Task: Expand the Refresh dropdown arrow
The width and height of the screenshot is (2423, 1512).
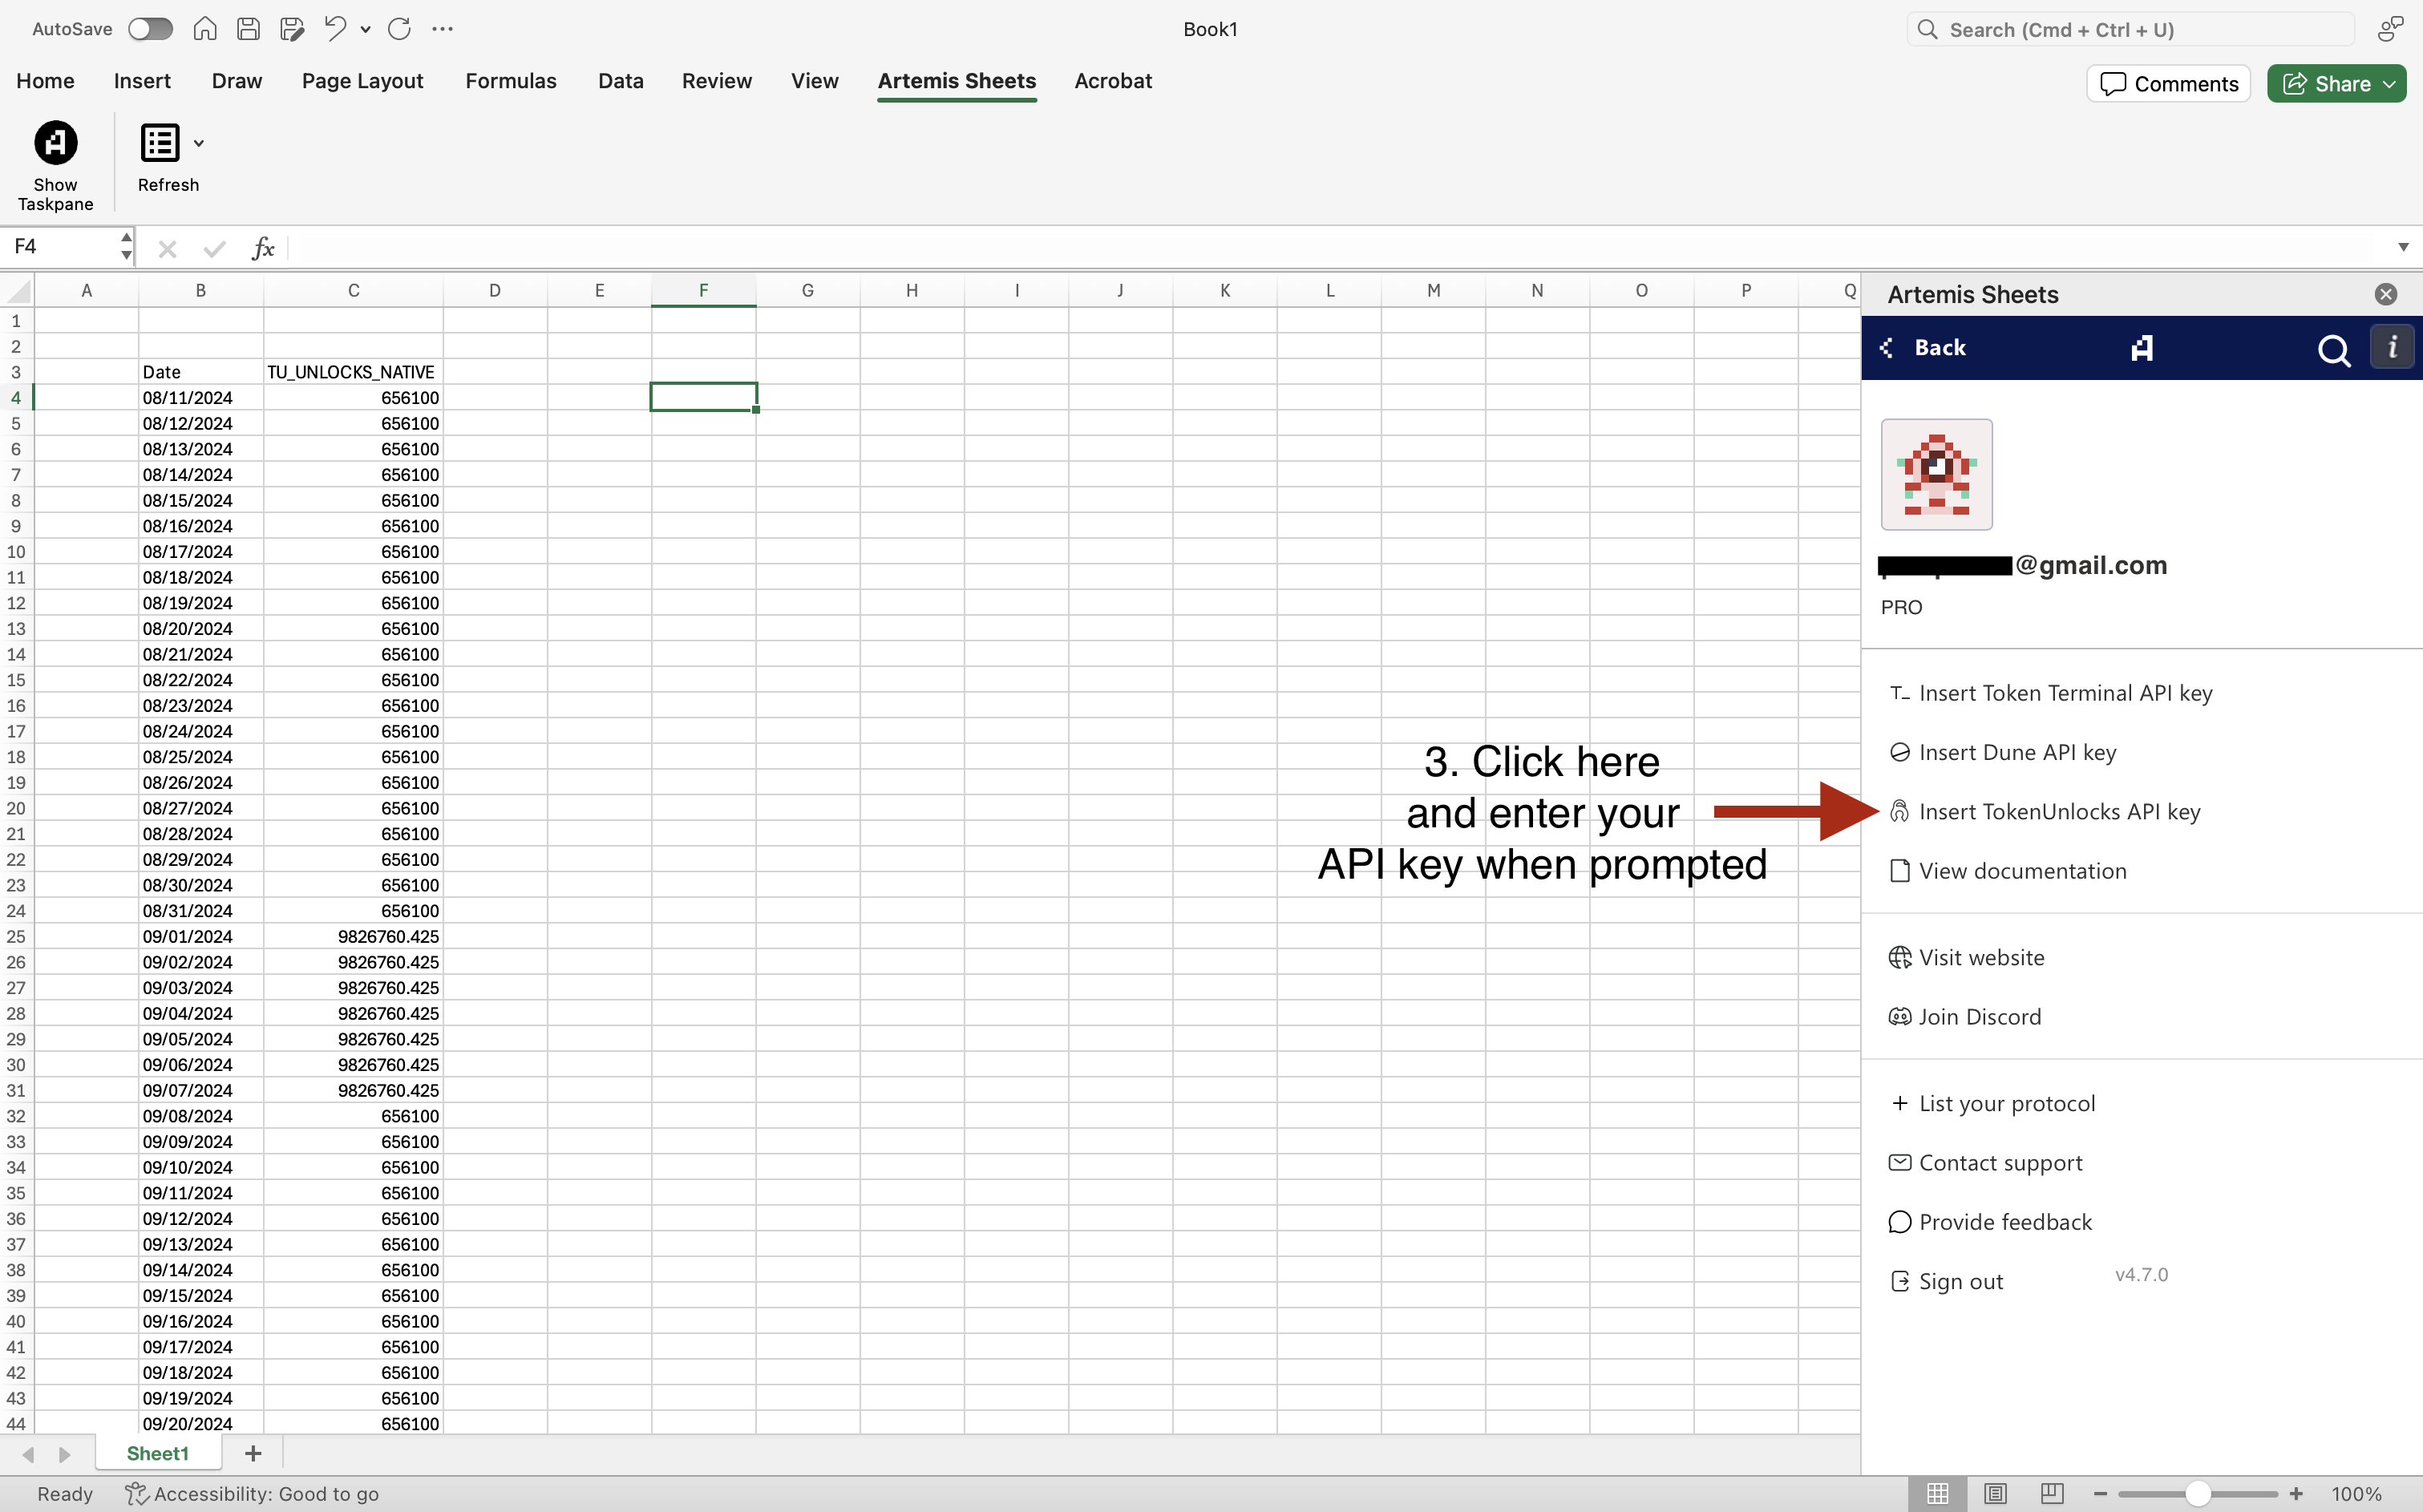Action: point(199,144)
